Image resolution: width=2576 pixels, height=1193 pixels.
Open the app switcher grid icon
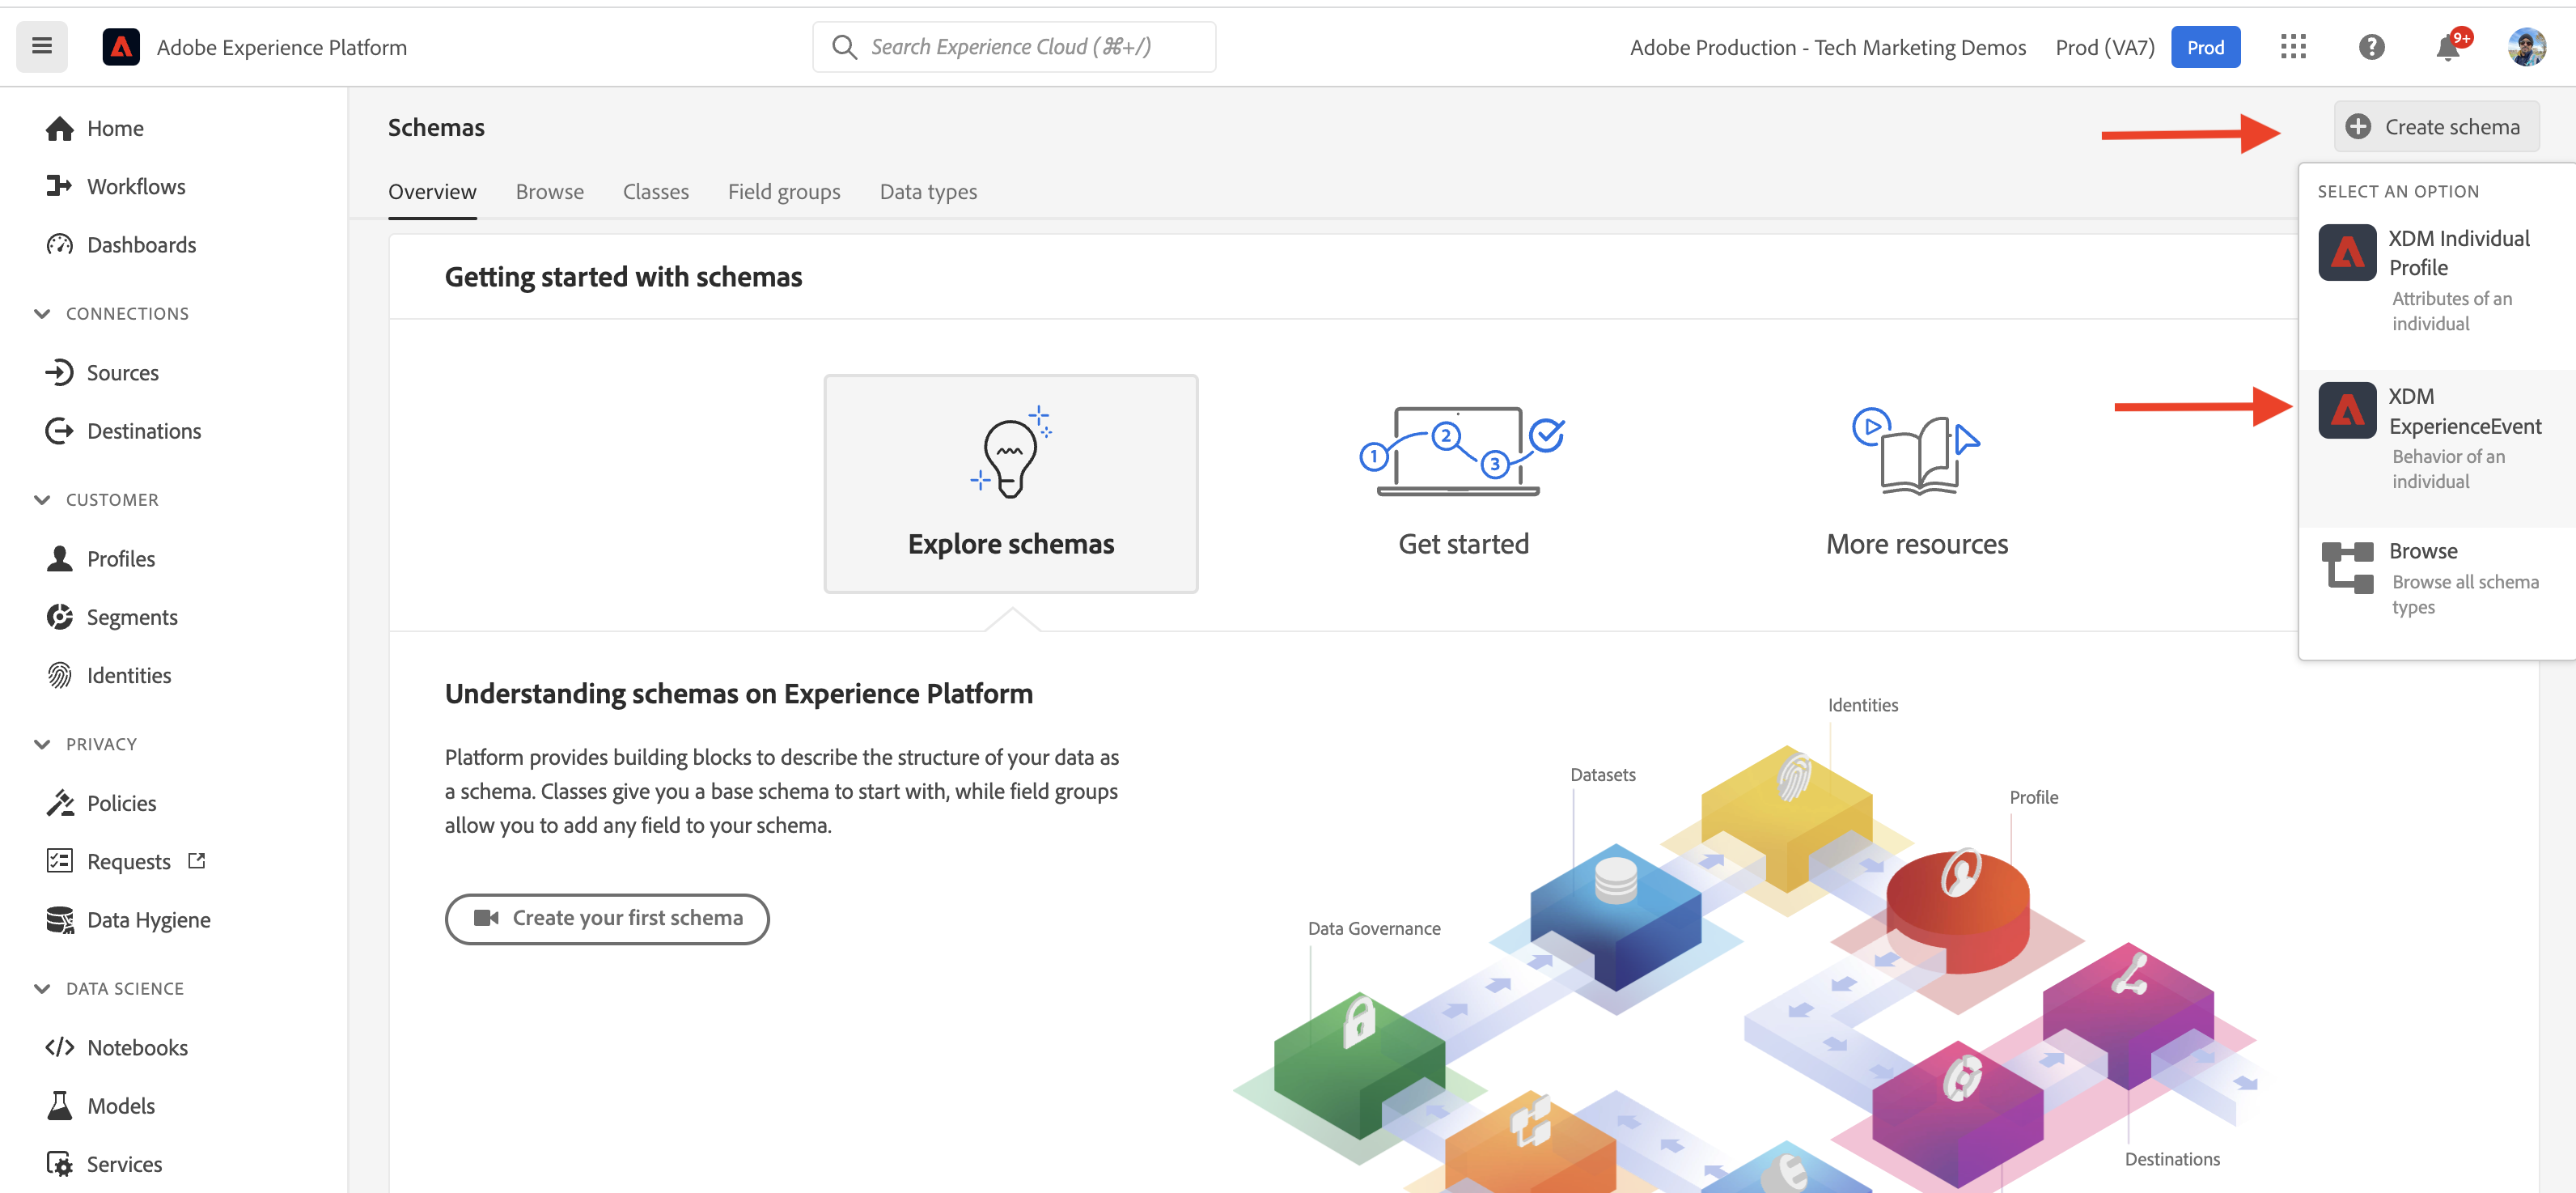tap(2292, 46)
